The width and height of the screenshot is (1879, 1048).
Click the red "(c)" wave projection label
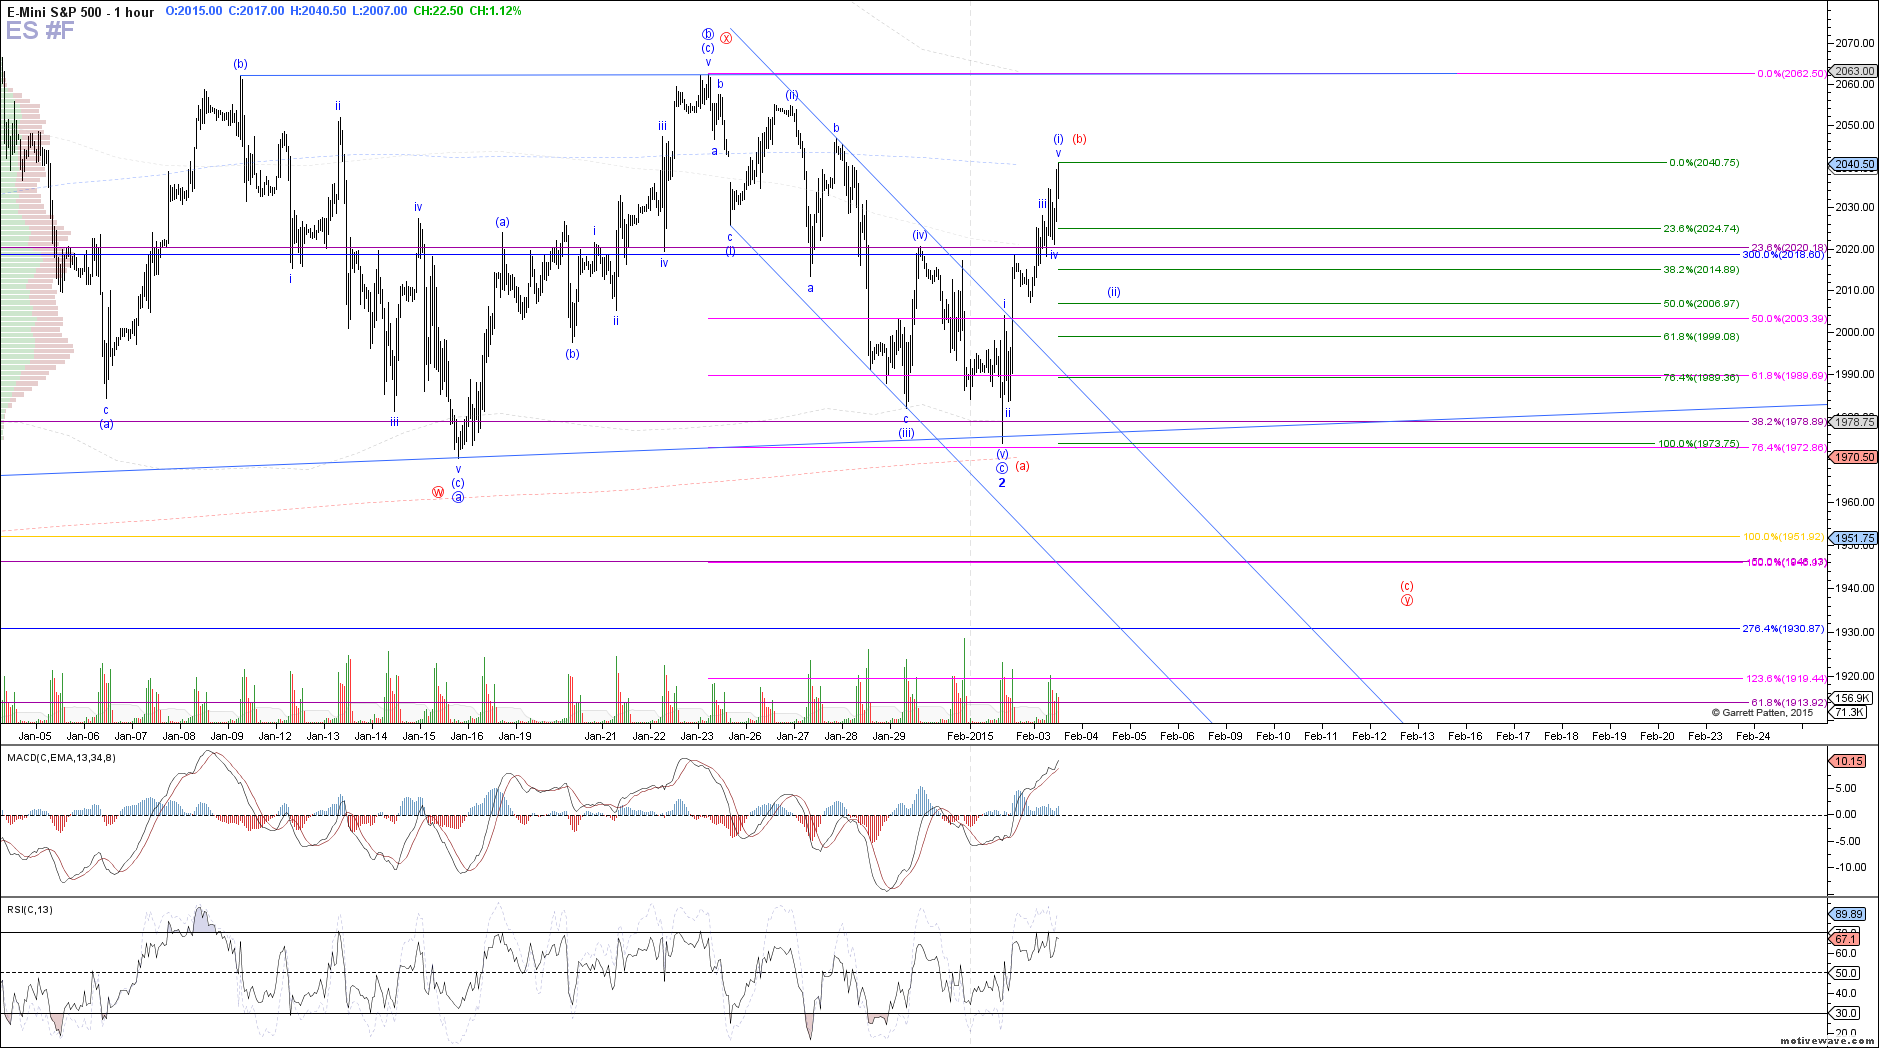tap(1407, 587)
